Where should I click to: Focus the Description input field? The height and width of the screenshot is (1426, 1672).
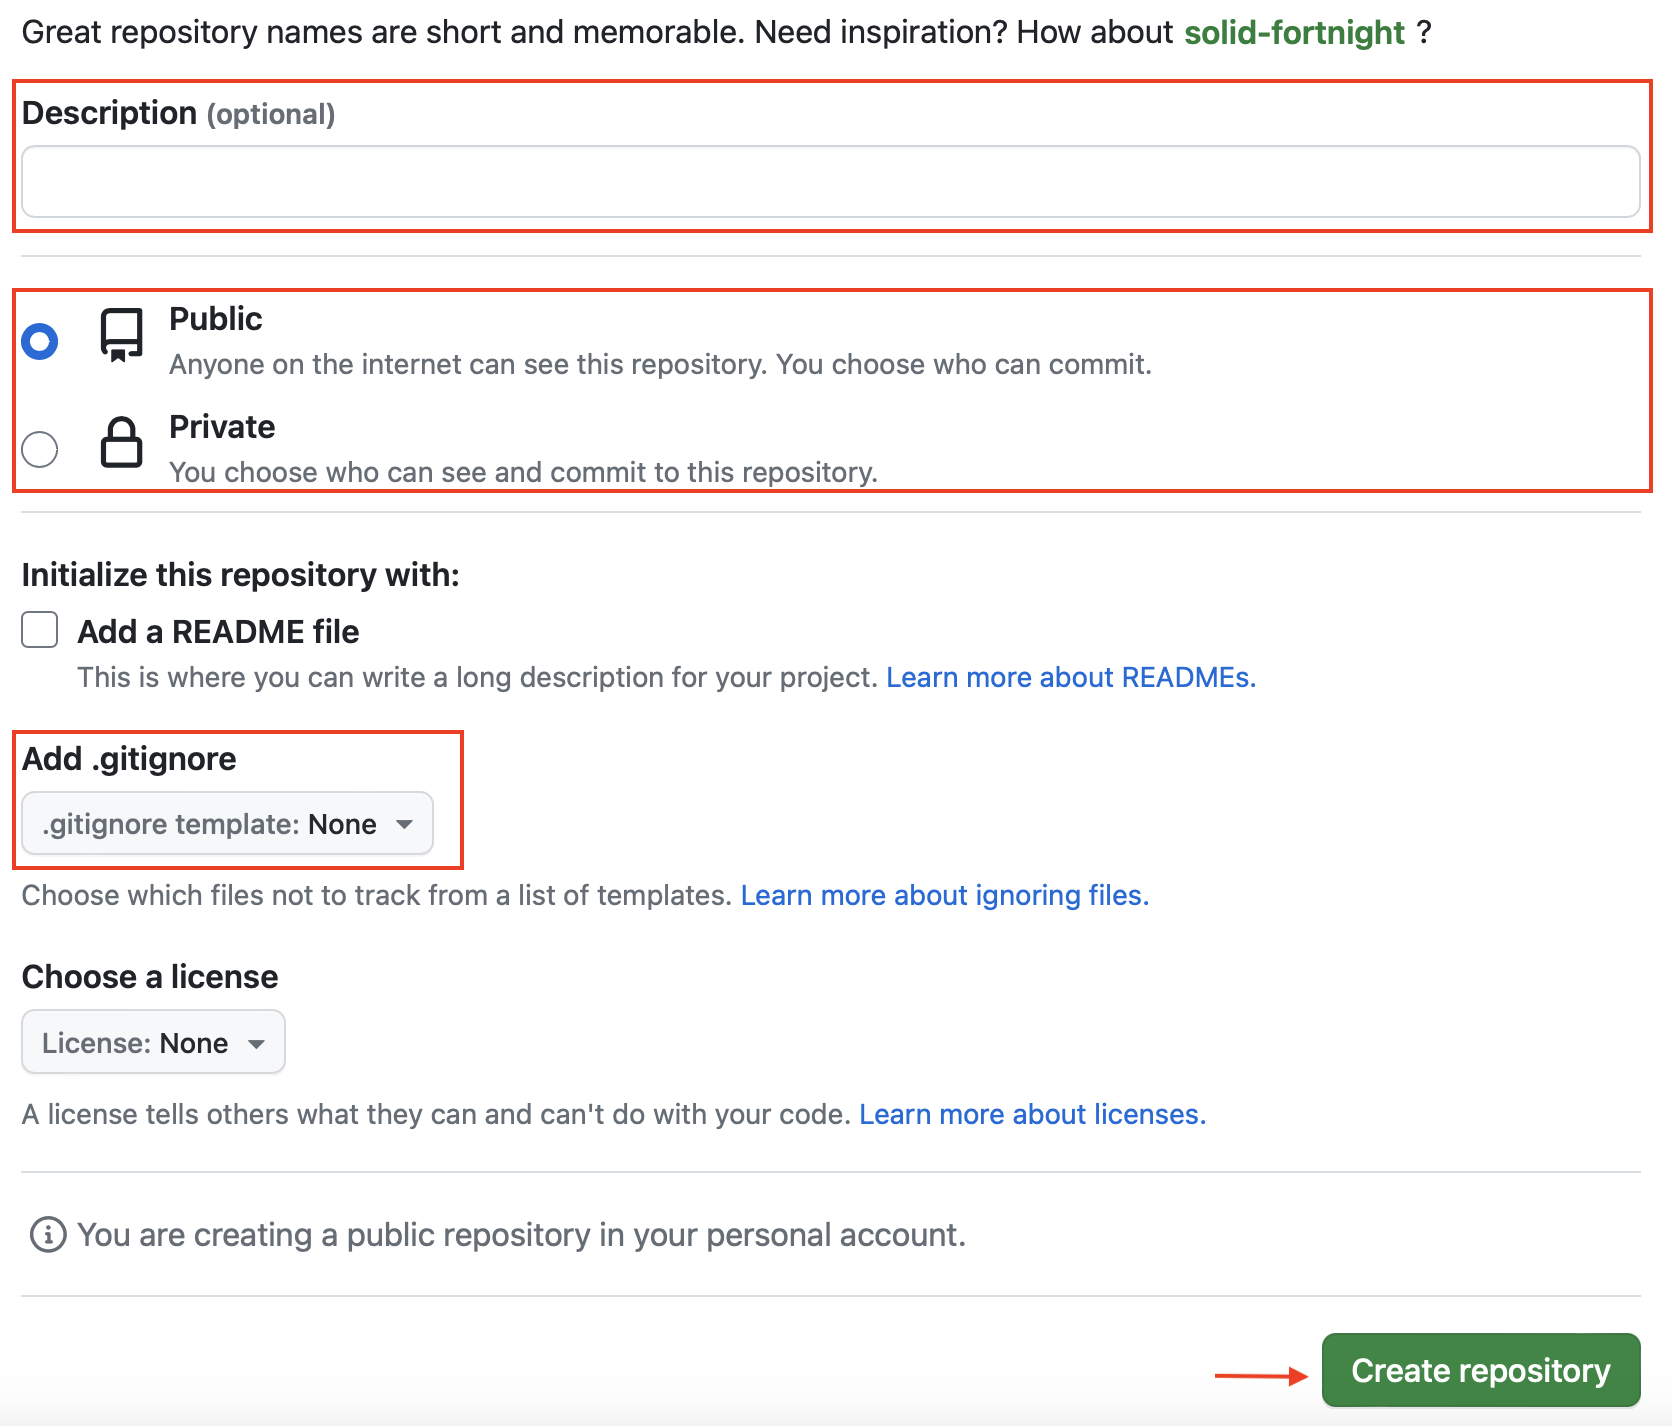[830, 182]
